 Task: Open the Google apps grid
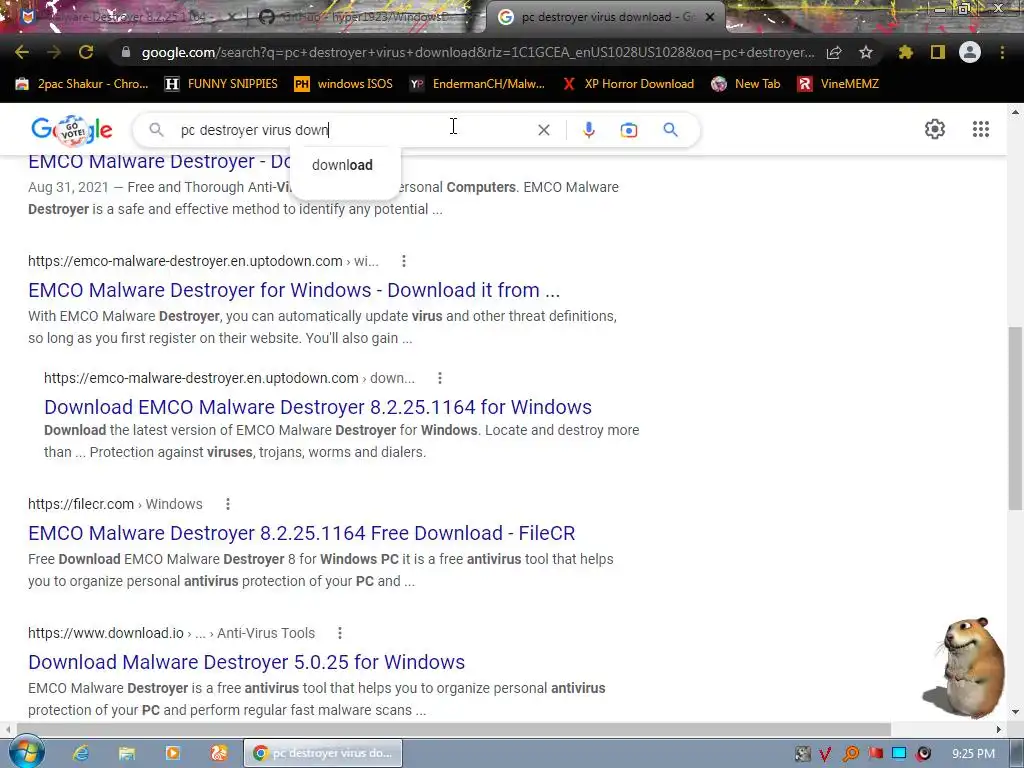click(x=980, y=129)
